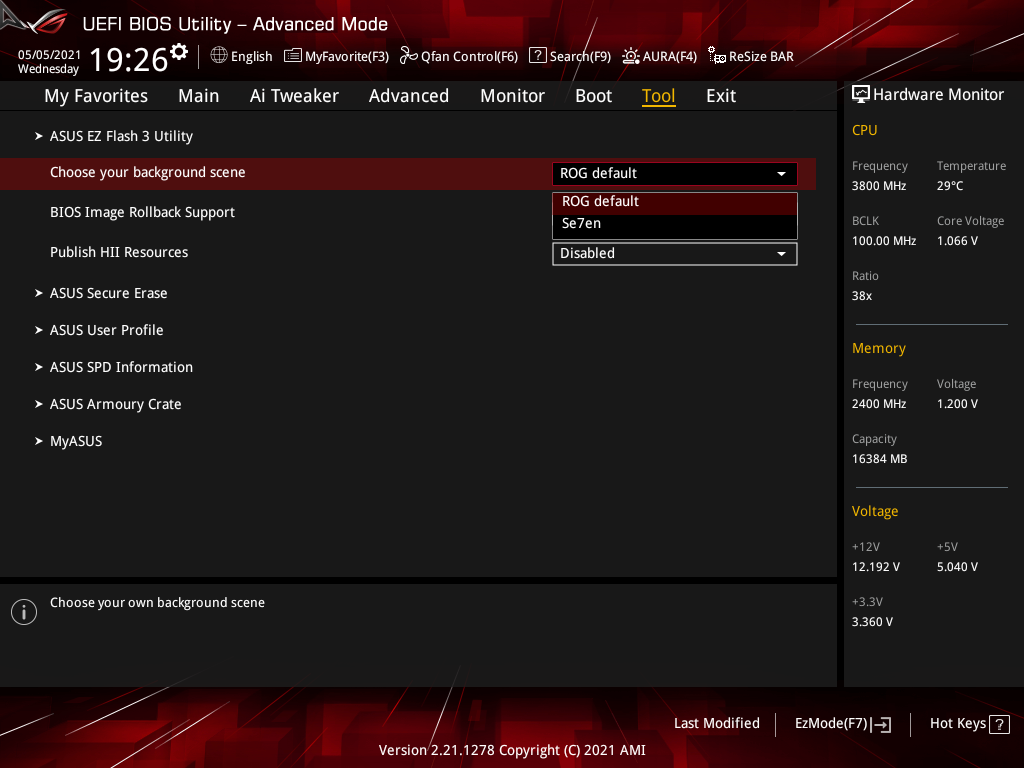Switch to My Favorites tab
Viewport: 1024px width, 768px height.
(96, 96)
